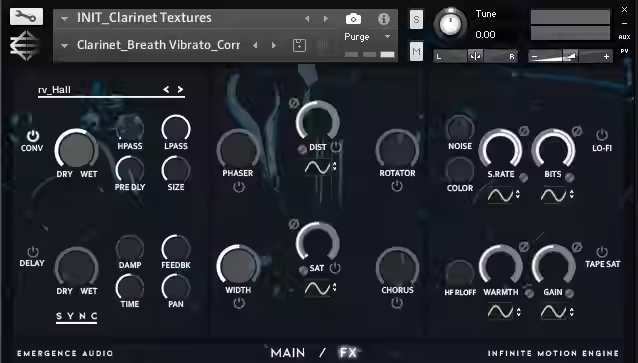This screenshot has height=363, width=638.
Task: Open the GAIN waveform stepper arrows
Action: (x=572, y=312)
